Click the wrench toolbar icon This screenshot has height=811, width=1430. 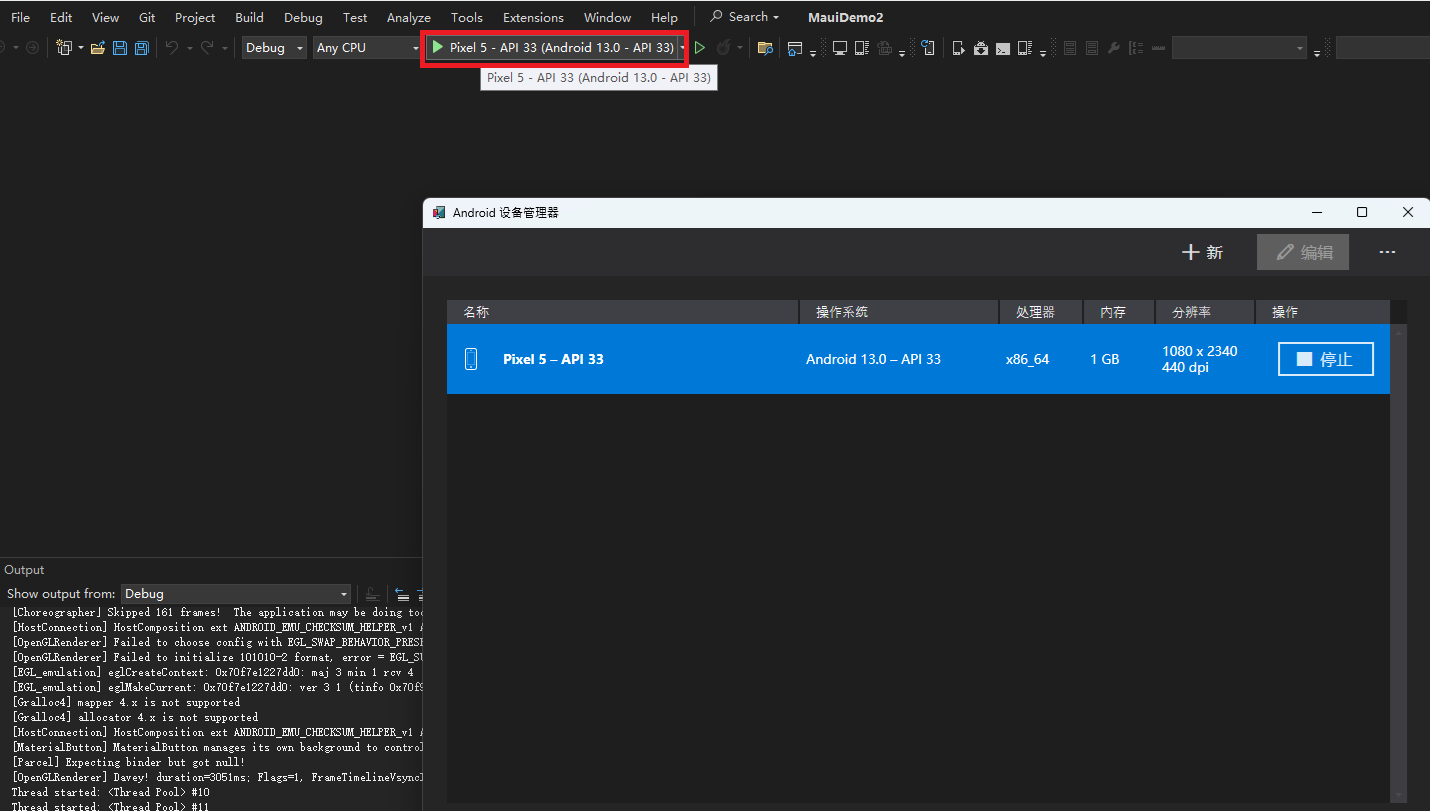pos(1114,47)
